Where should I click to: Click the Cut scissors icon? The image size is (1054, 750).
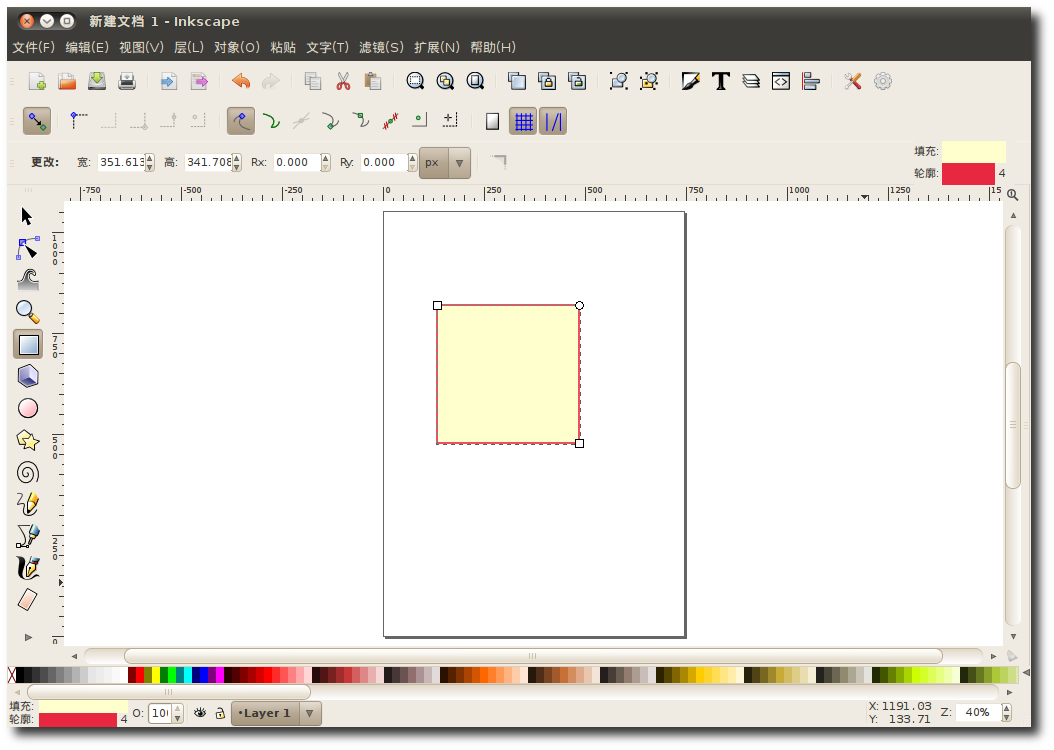343,81
